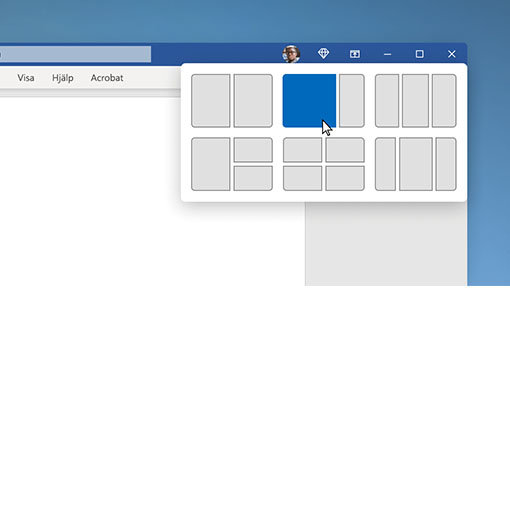Open the Acrobat ribbon tab
510x510 pixels.
tap(107, 78)
